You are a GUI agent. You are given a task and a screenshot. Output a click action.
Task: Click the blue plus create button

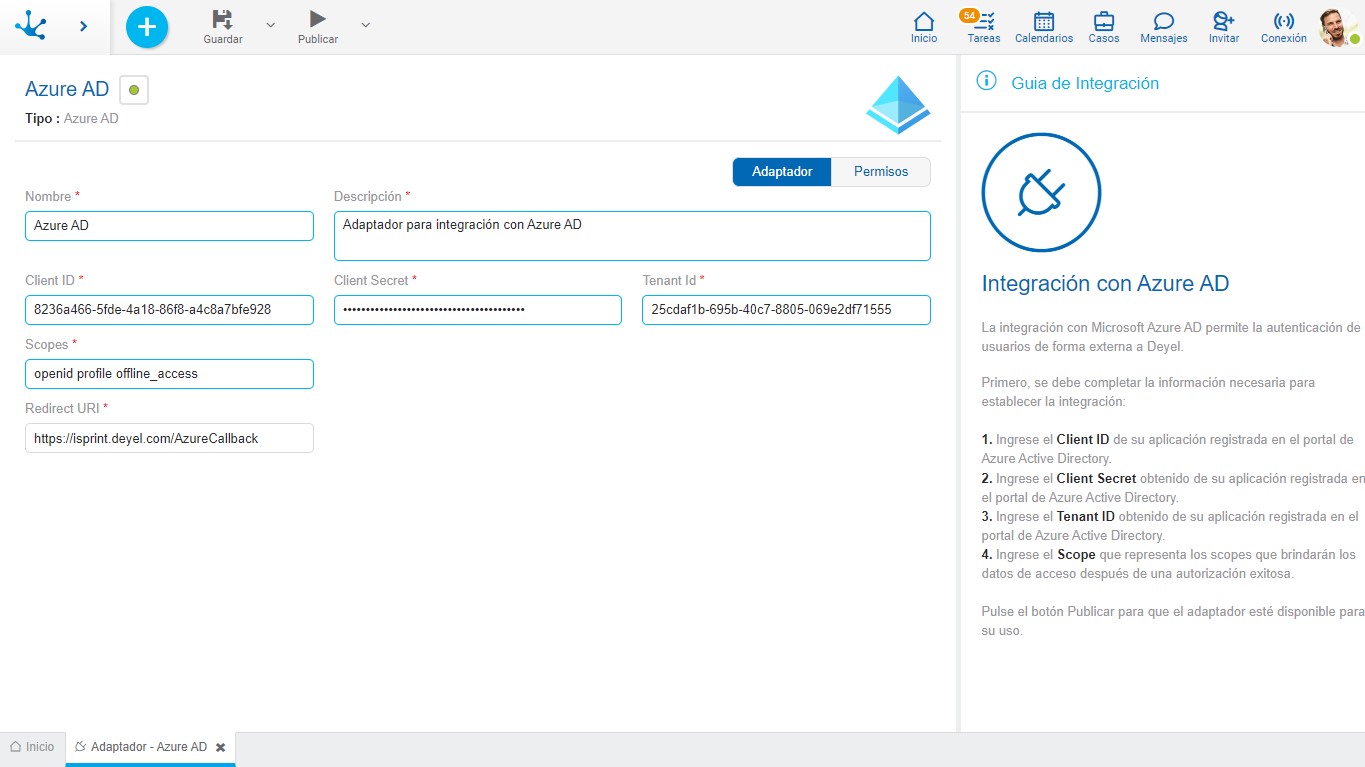(147, 27)
